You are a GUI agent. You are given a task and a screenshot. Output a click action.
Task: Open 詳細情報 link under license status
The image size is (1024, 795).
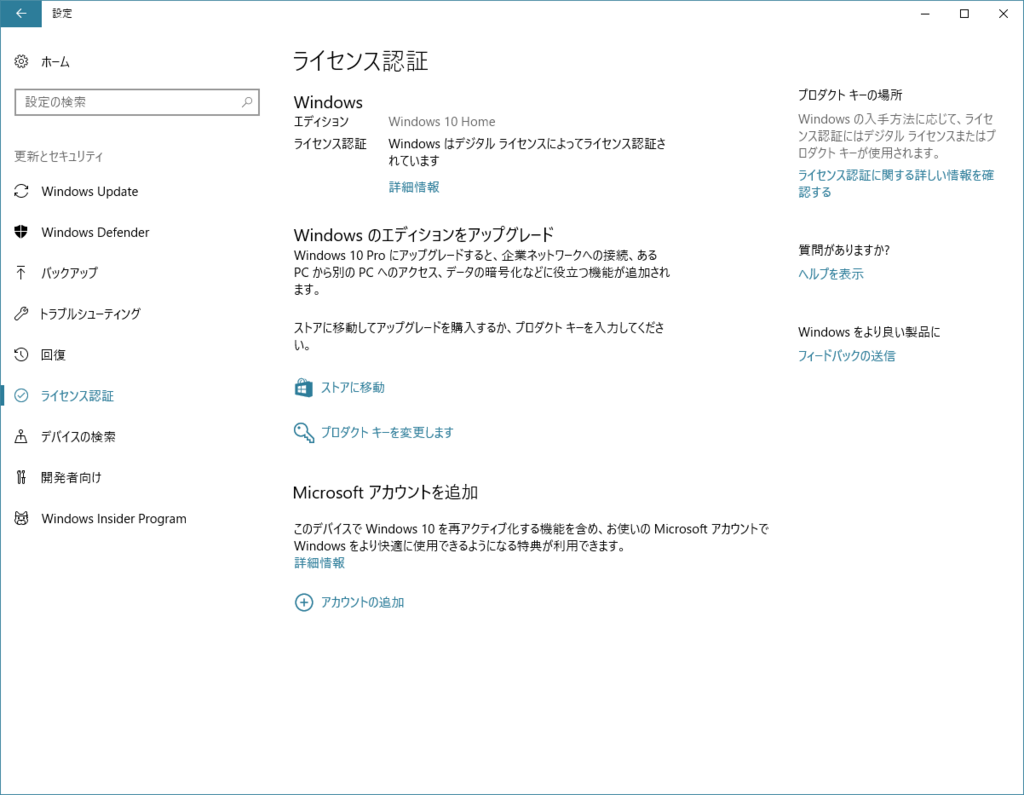click(414, 187)
